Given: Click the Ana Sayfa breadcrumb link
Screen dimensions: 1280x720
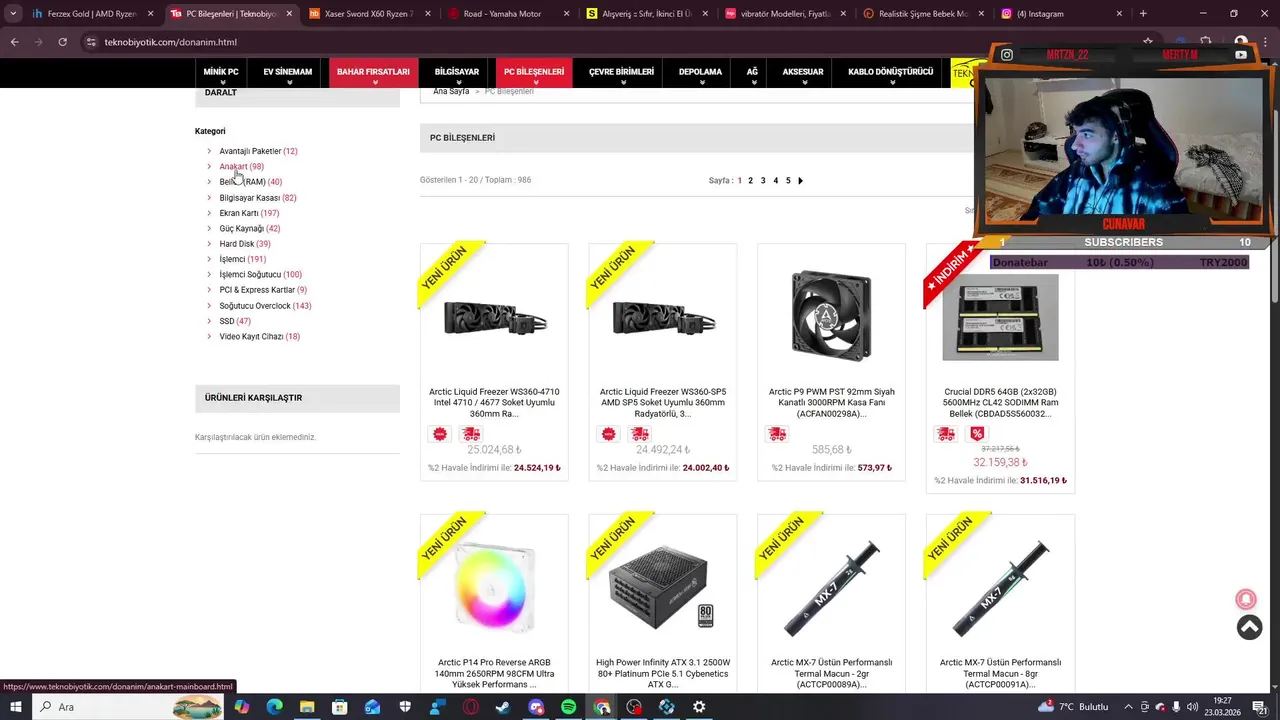Looking at the screenshot, I should click(451, 92).
